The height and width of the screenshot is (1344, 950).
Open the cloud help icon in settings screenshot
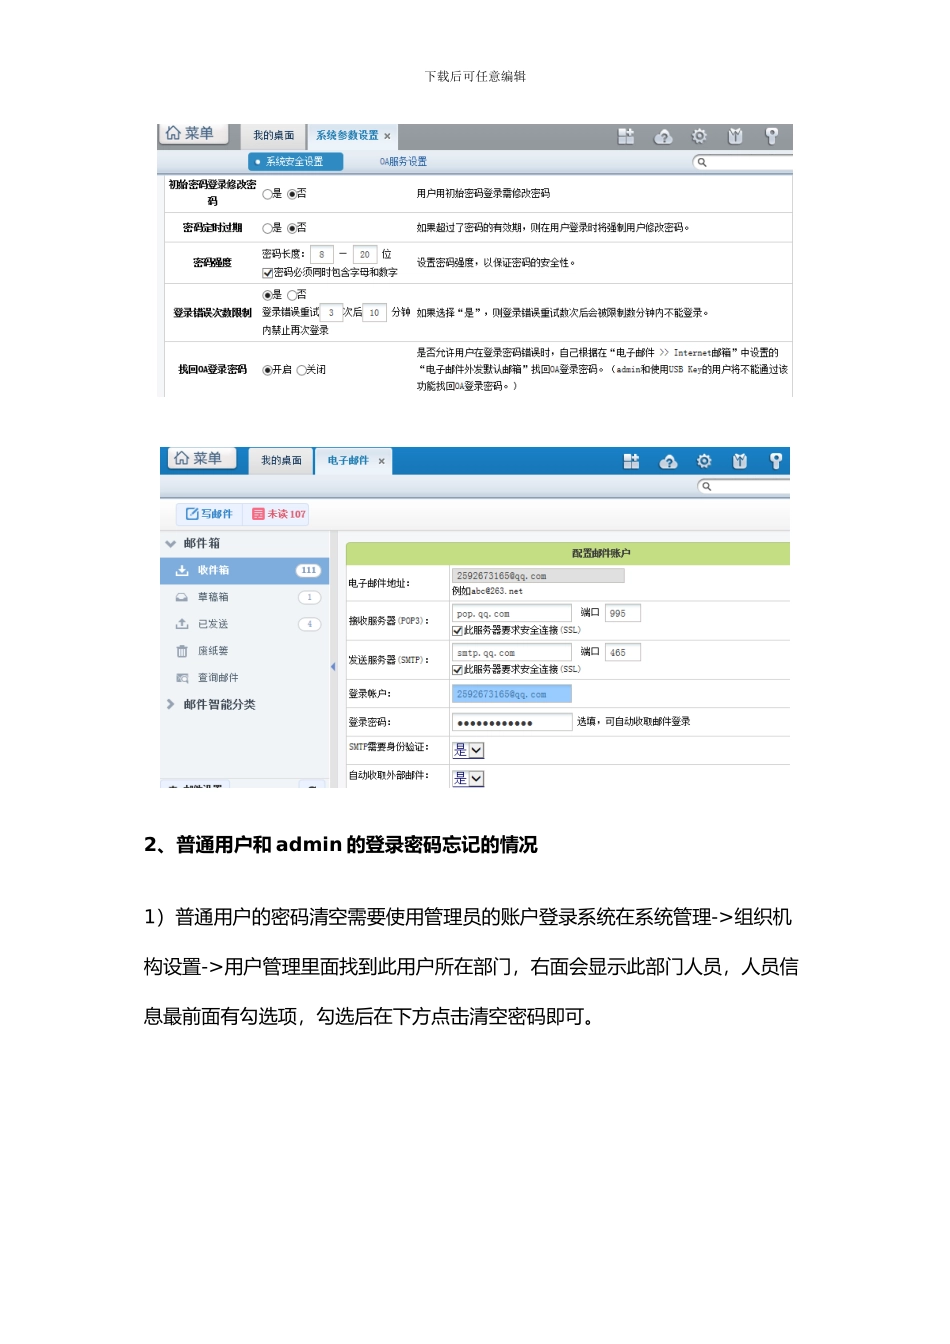[x=663, y=137]
